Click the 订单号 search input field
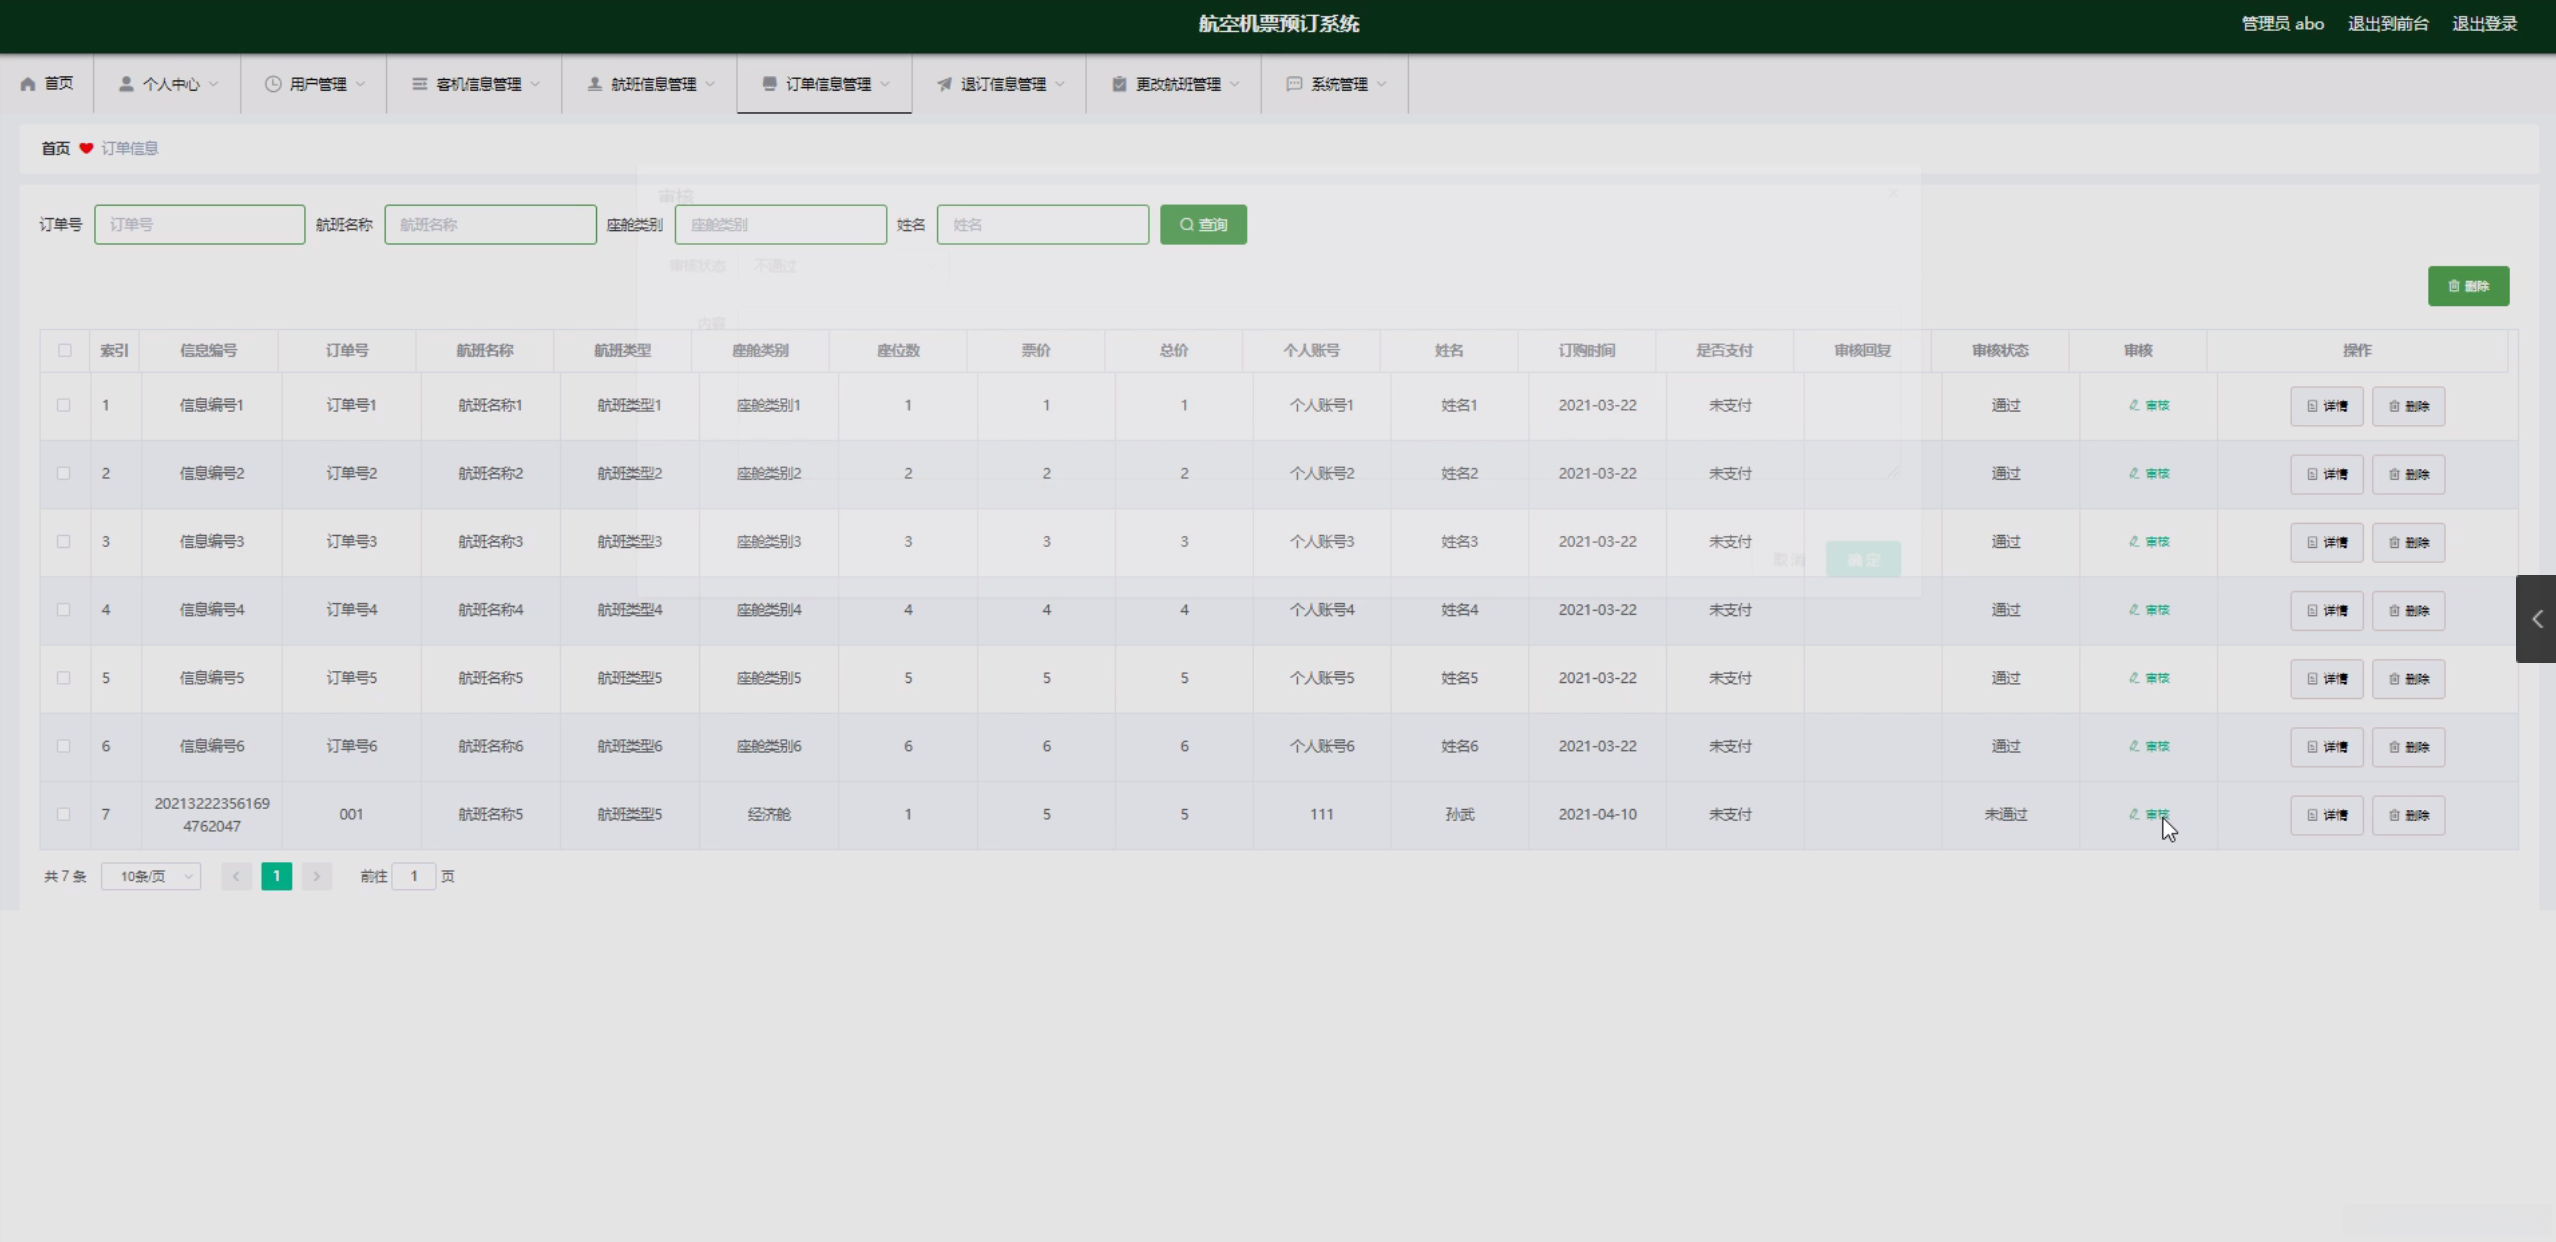The height and width of the screenshot is (1242, 2556). click(x=200, y=225)
